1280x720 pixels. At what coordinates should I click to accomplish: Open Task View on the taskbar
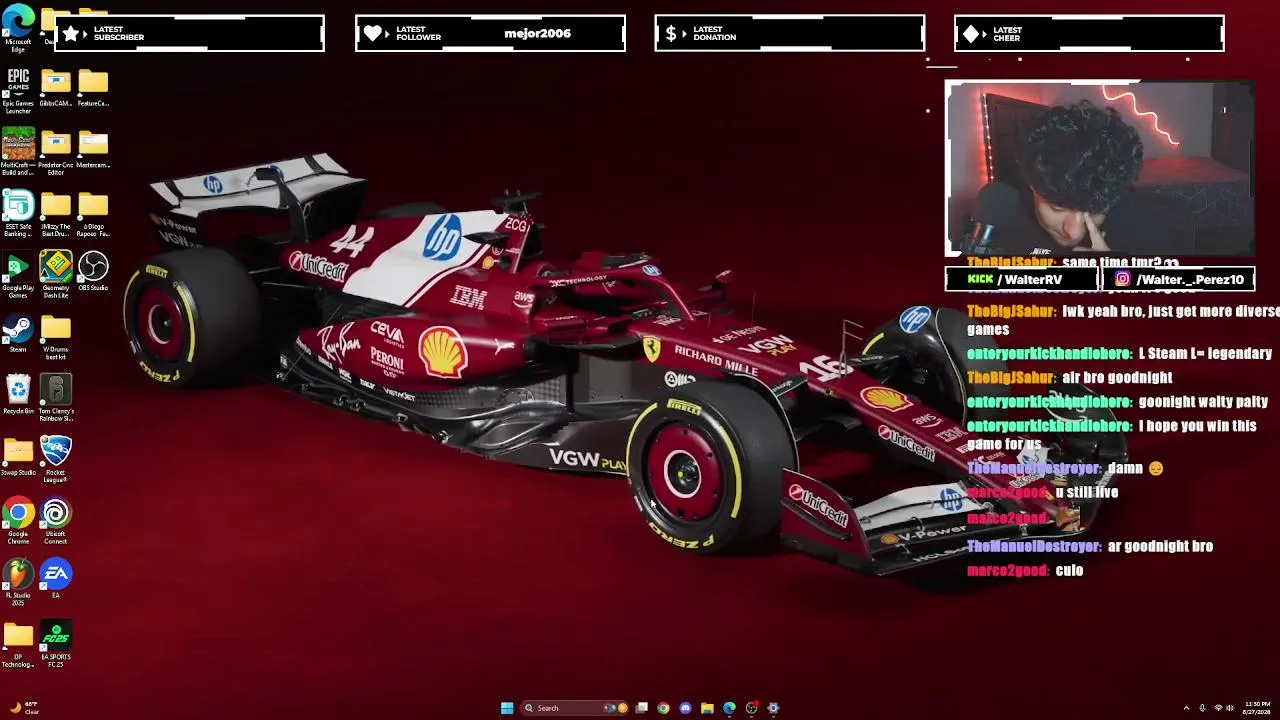click(642, 708)
